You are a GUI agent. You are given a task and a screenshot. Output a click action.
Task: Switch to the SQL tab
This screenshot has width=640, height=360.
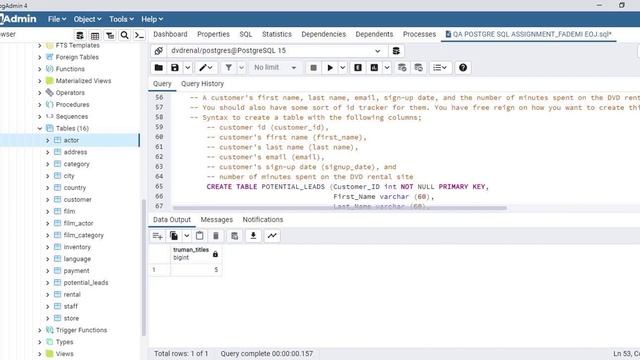246,34
